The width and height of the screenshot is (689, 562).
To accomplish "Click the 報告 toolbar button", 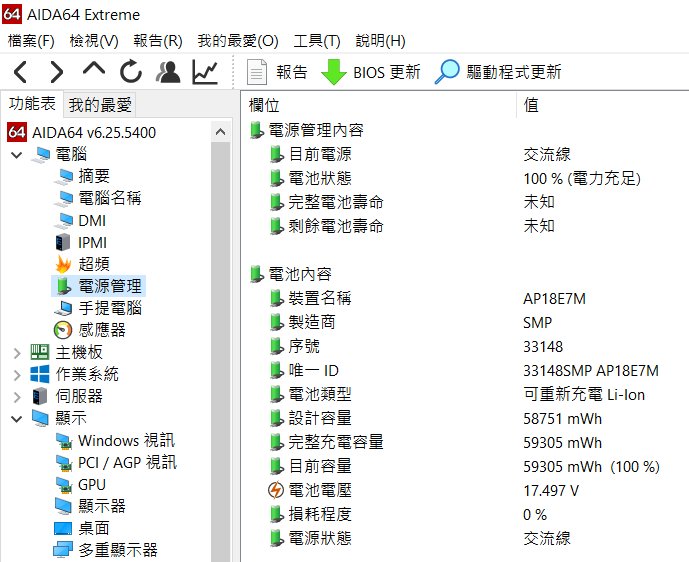I will (277, 72).
